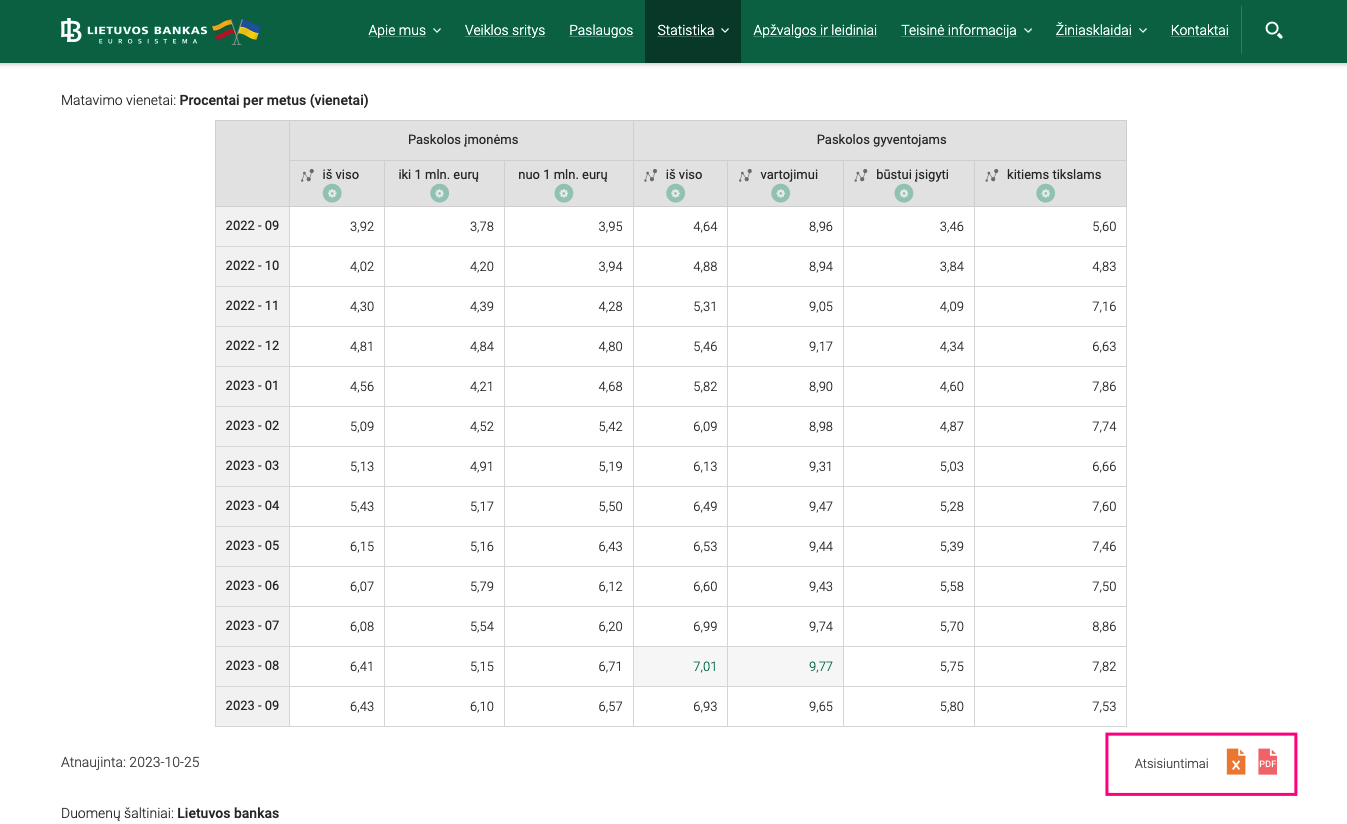Download the table as PDF file
Image resolution: width=1347 pixels, height=824 pixels.
pyautogui.click(x=1267, y=762)
